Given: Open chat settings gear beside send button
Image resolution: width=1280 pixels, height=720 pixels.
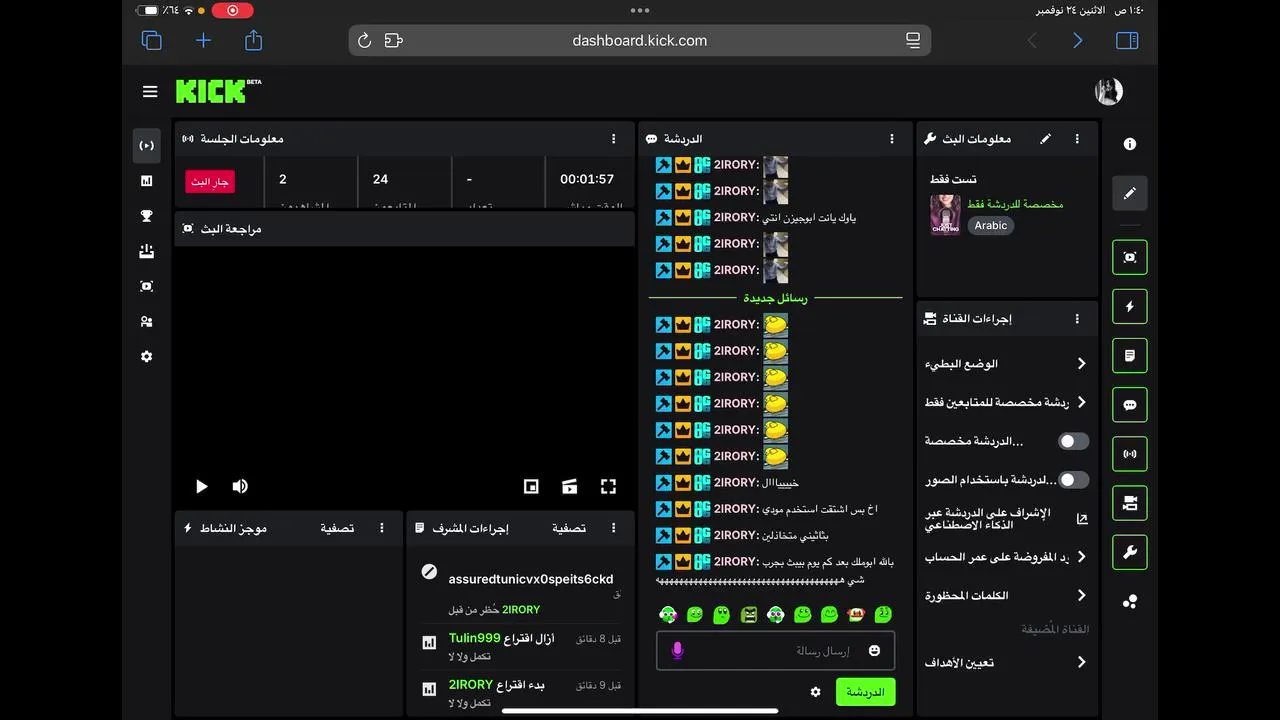Looking at the screenshot, I should tap(815, 692).
